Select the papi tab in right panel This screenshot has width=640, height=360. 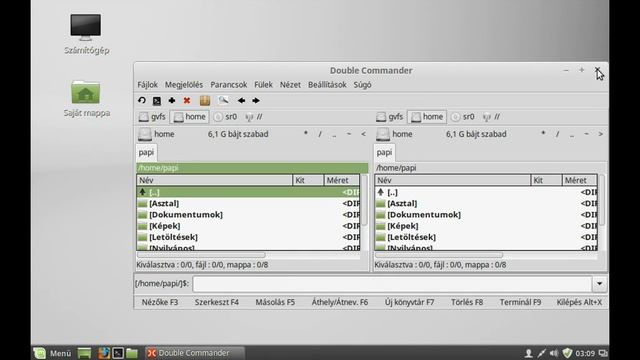tap(384, 153)
